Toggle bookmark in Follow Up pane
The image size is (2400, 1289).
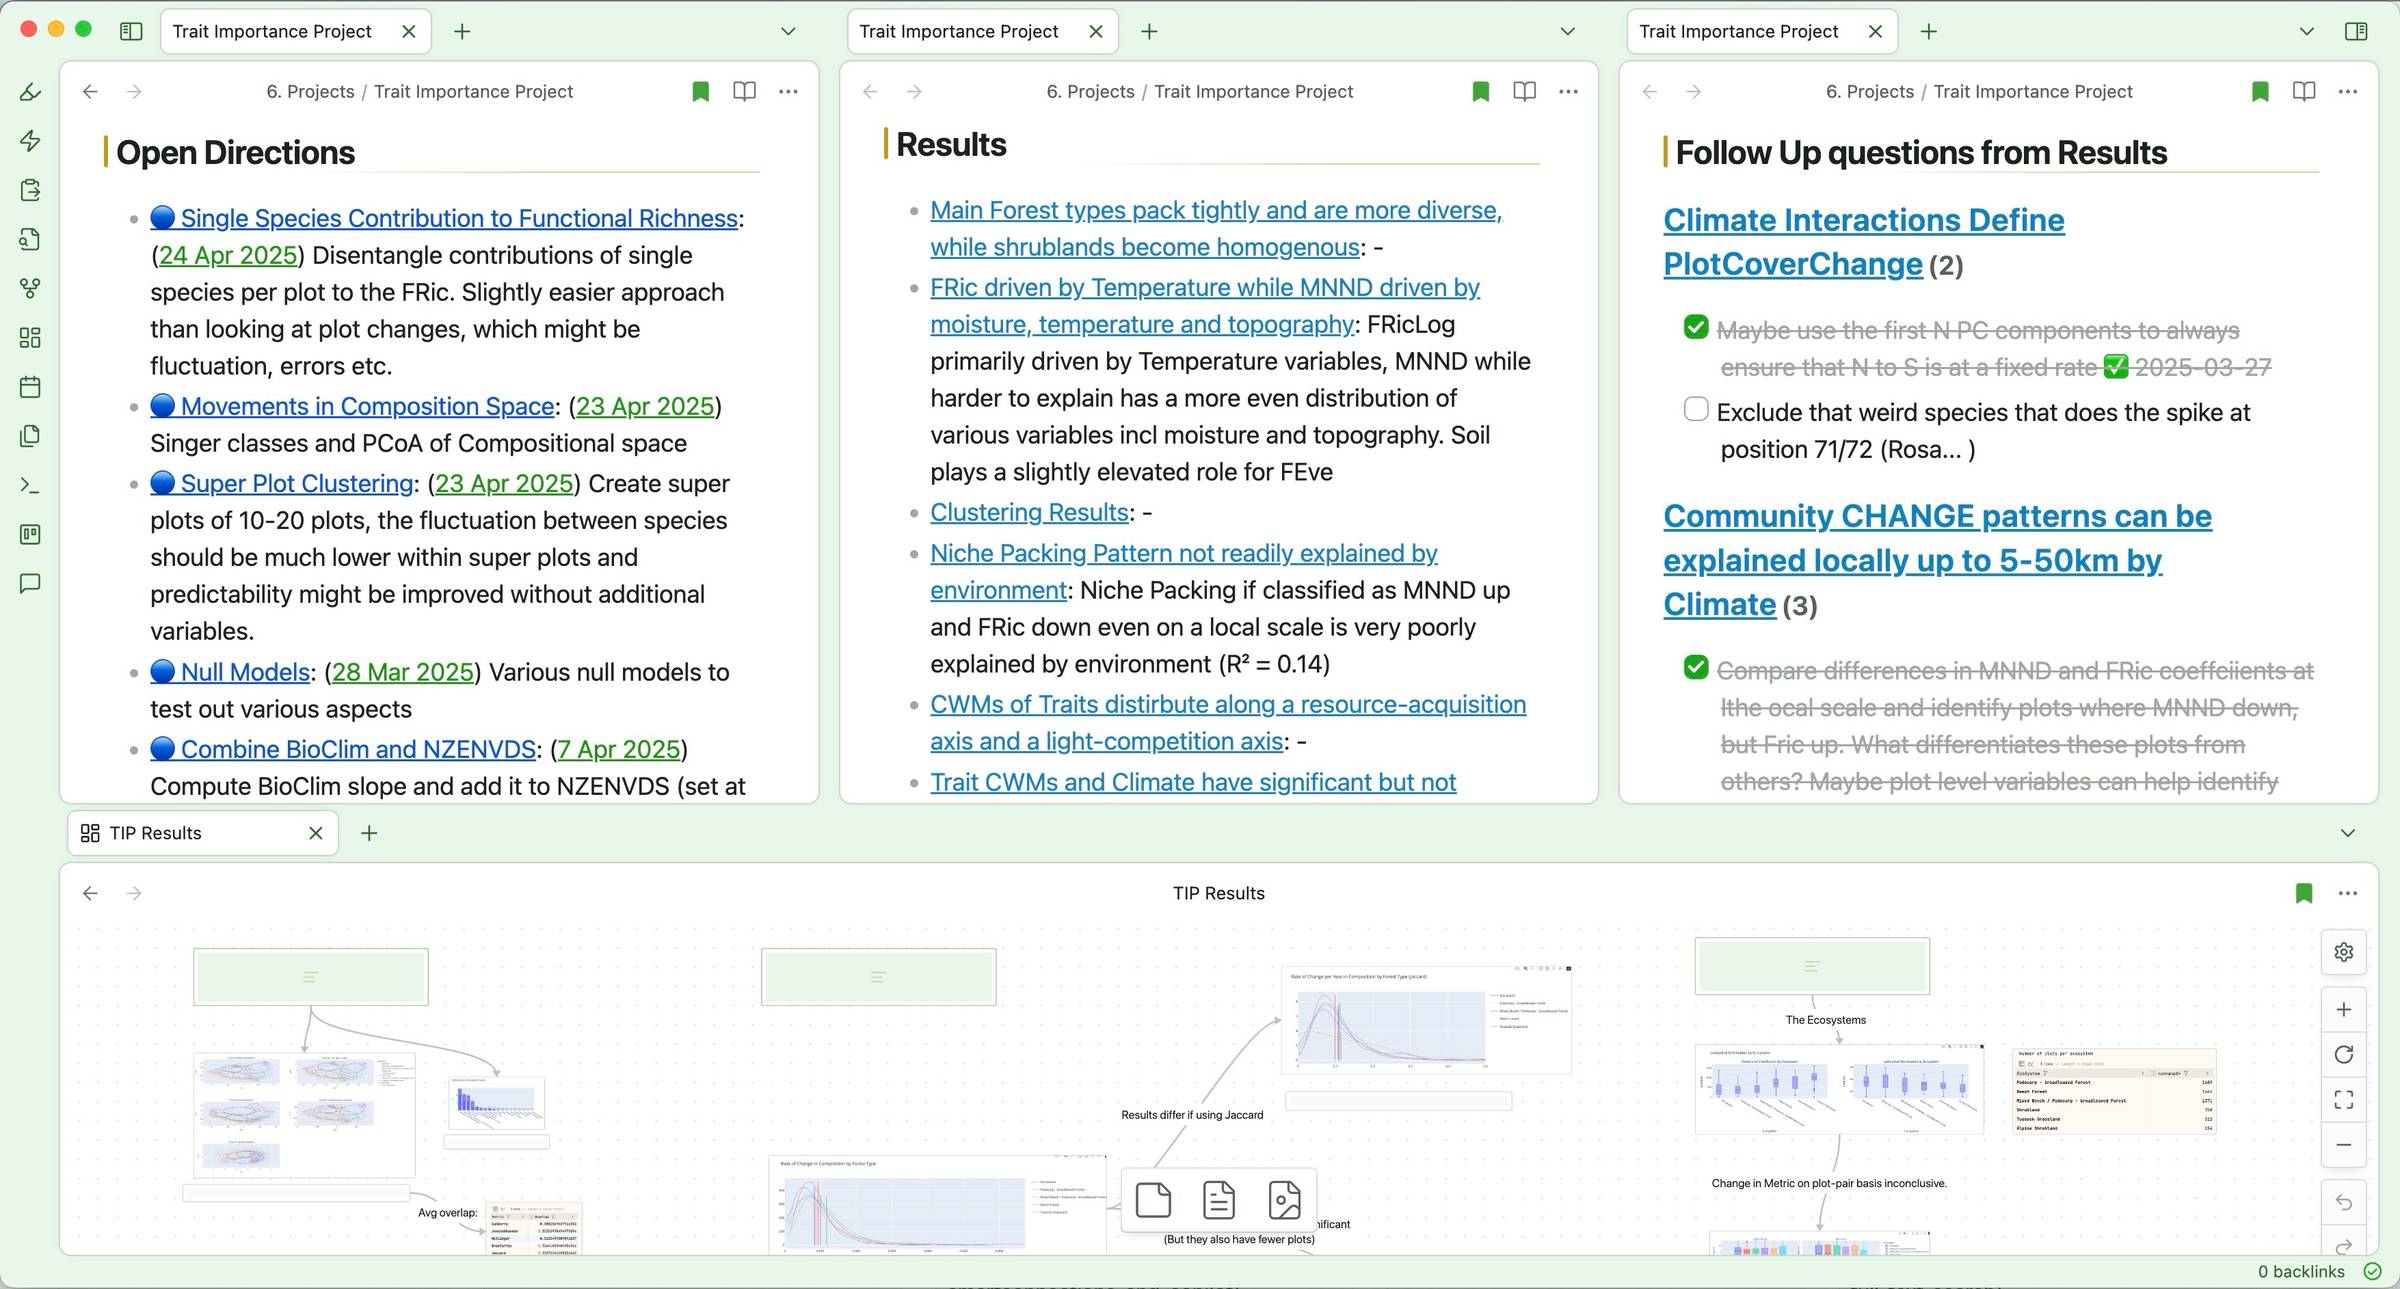(2260, 91)
